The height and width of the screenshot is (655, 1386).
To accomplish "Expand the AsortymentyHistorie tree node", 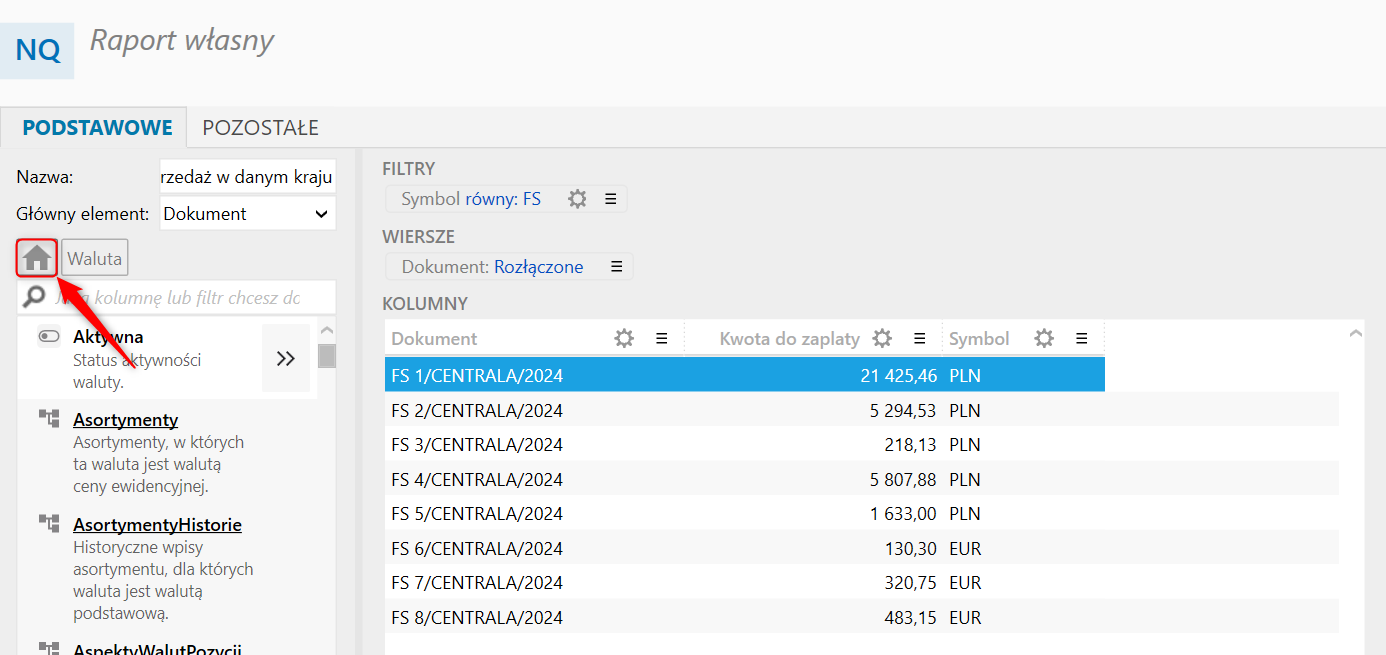I will pyautogui.click(x=49, y=524).
